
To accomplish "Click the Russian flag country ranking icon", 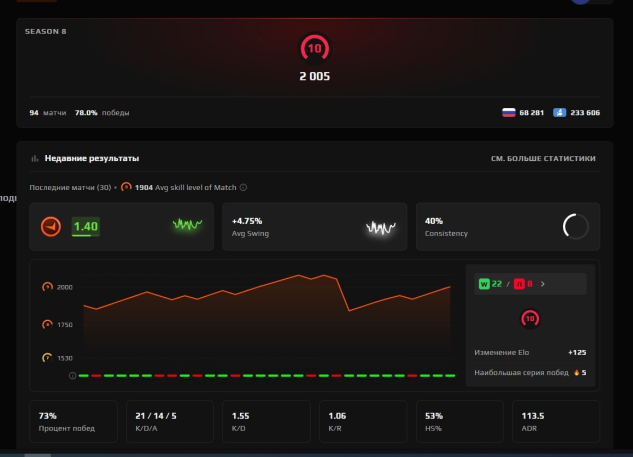I will [x=508, y=113].
